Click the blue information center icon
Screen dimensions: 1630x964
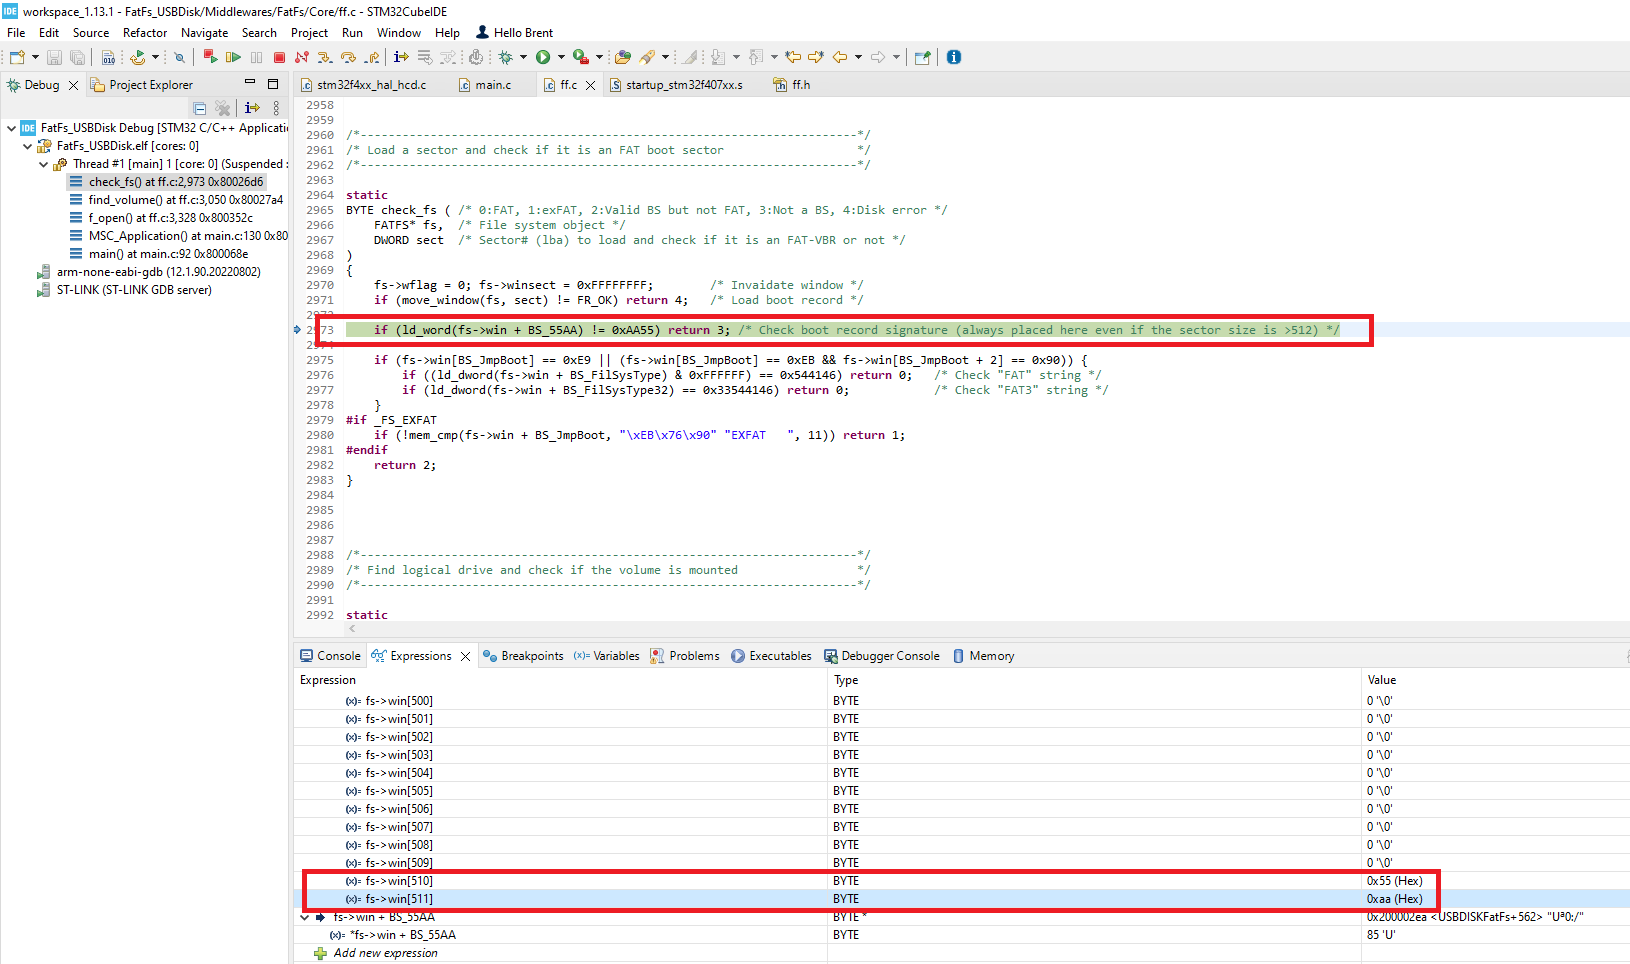point(954,57)
